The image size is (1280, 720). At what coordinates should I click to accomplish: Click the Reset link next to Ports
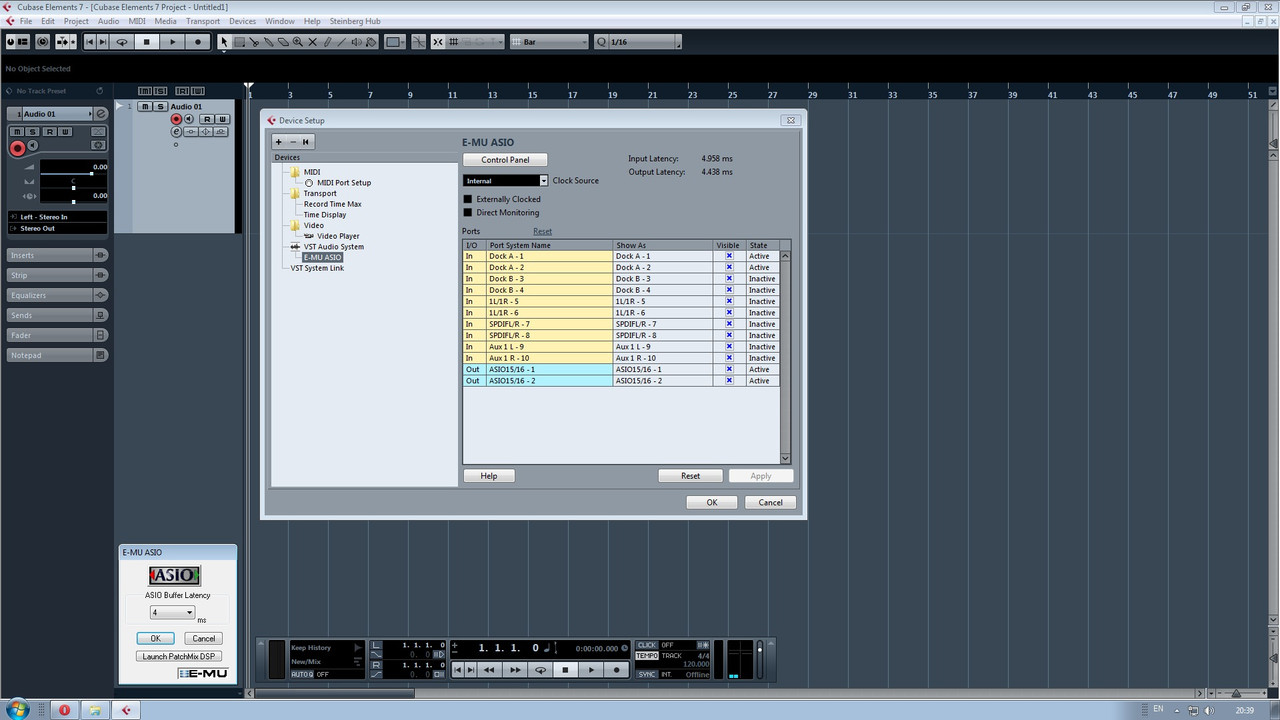[x=542, y=231]
